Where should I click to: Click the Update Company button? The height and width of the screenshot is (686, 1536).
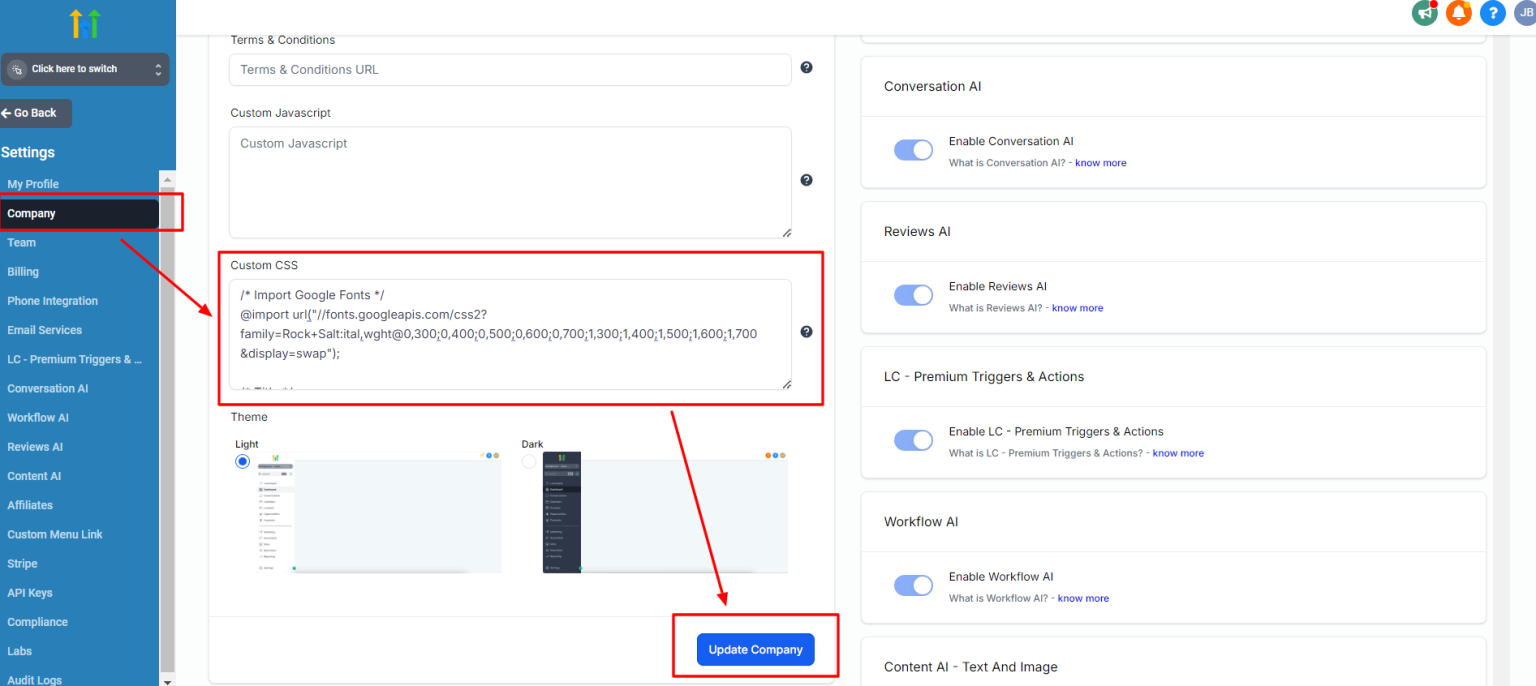click(x=756, y=649)
